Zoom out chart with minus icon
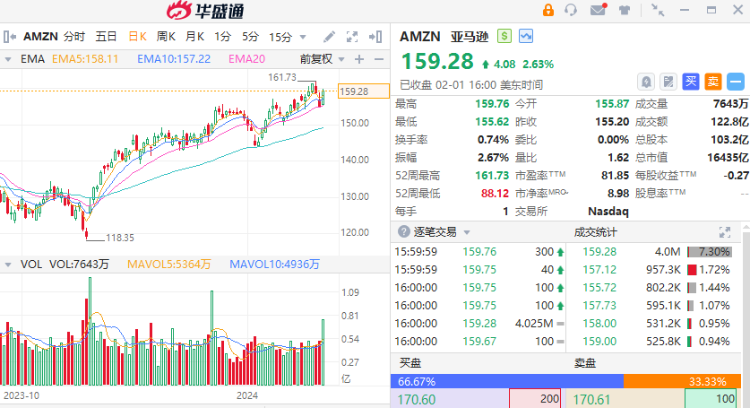 pyautogui.click(x=379, y=59)
